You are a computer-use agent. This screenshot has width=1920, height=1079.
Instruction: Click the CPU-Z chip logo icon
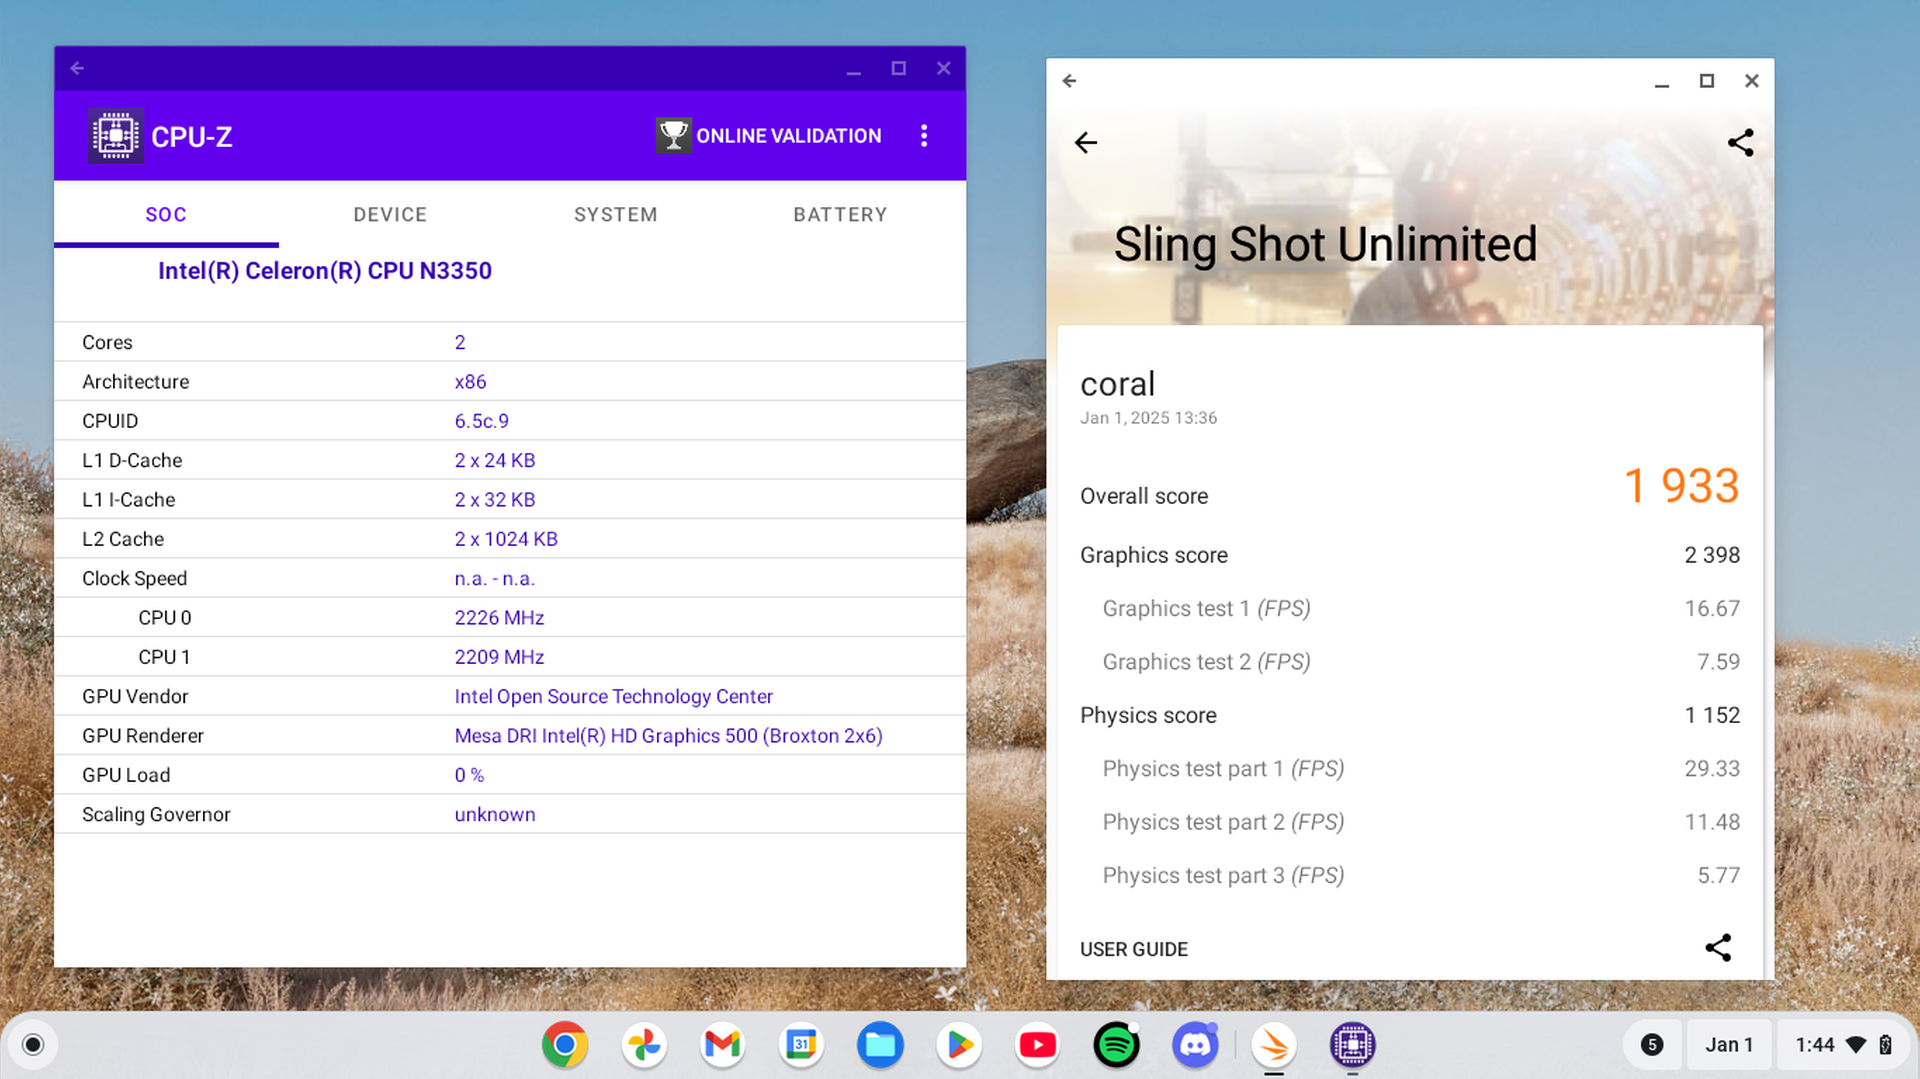click(x=115, y=136)
